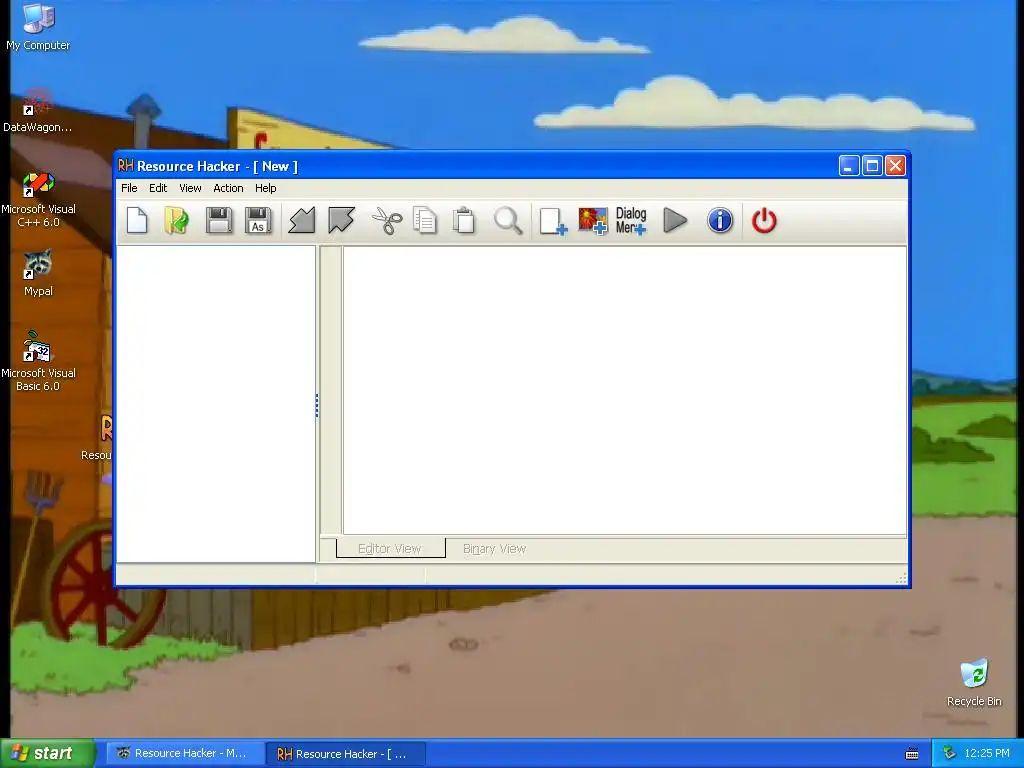Screen dimensions: 1024x768
Task: Click the Add image resource icon
Action: 592,221
